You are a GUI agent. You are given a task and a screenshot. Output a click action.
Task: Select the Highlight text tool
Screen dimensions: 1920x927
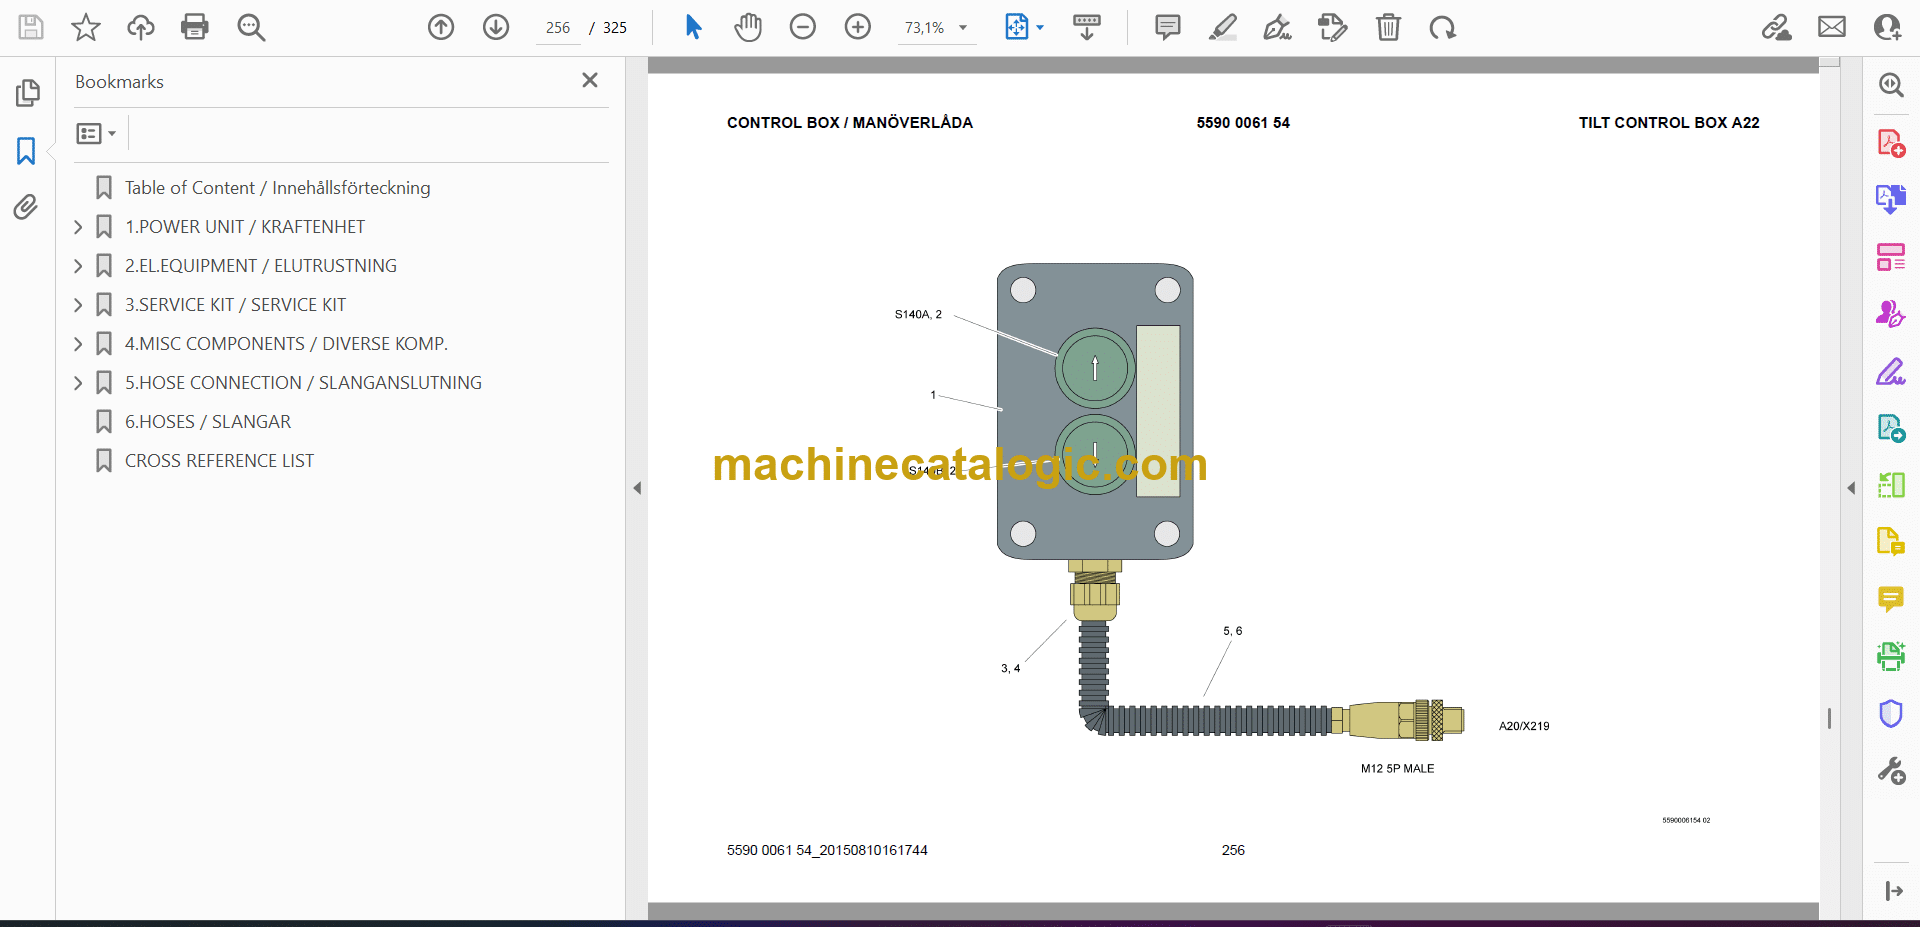(1222, 27)
